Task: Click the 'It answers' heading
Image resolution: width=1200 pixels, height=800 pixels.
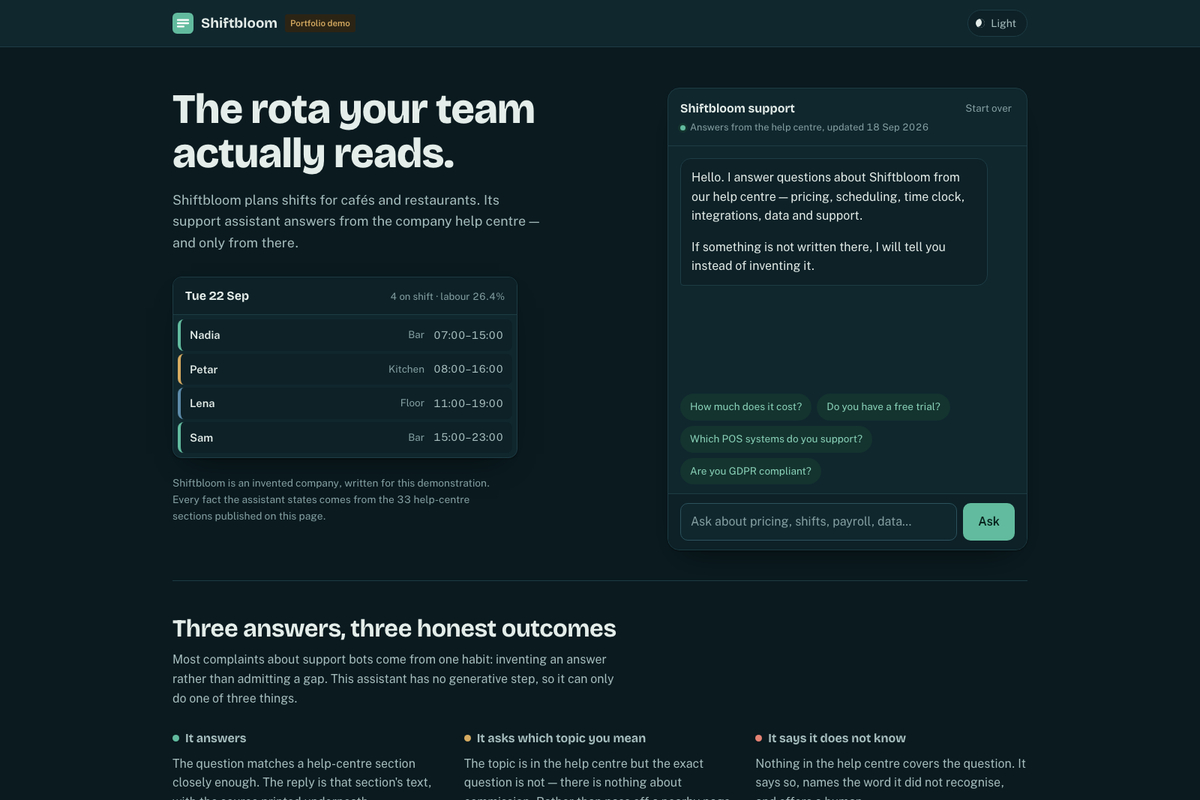Action: (215, 738)
